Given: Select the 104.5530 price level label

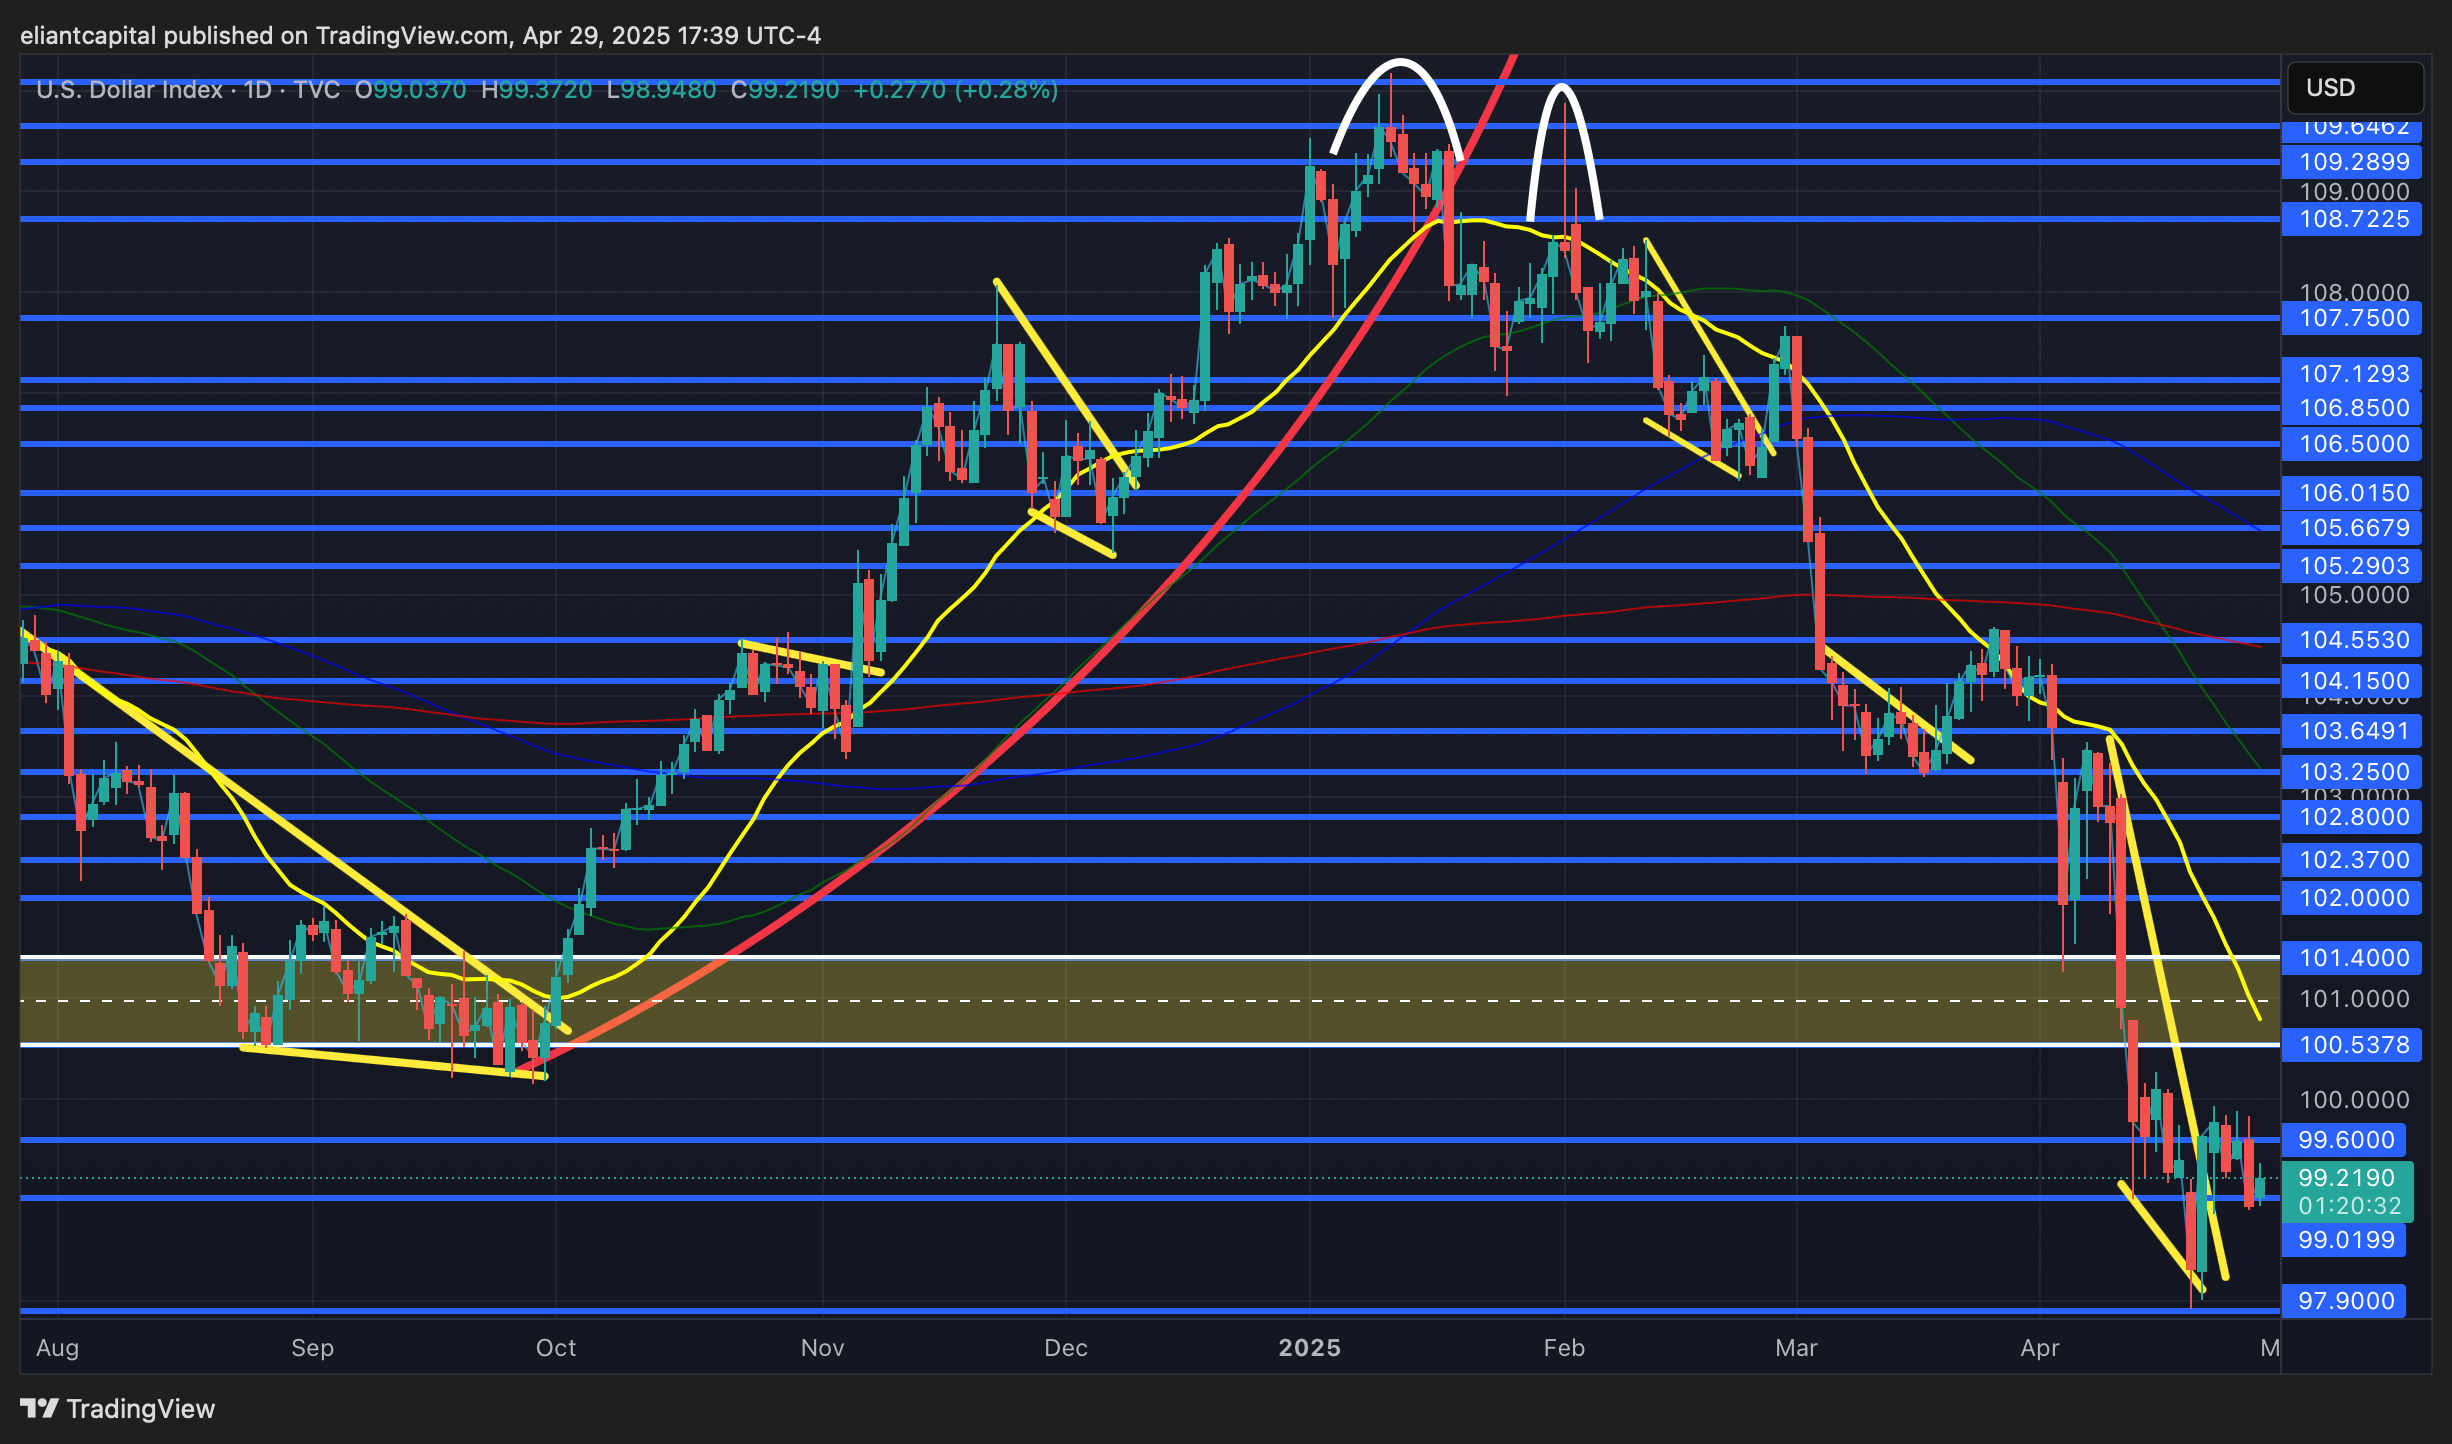Looking at the screenshot, I should [x=2353, y=640].
